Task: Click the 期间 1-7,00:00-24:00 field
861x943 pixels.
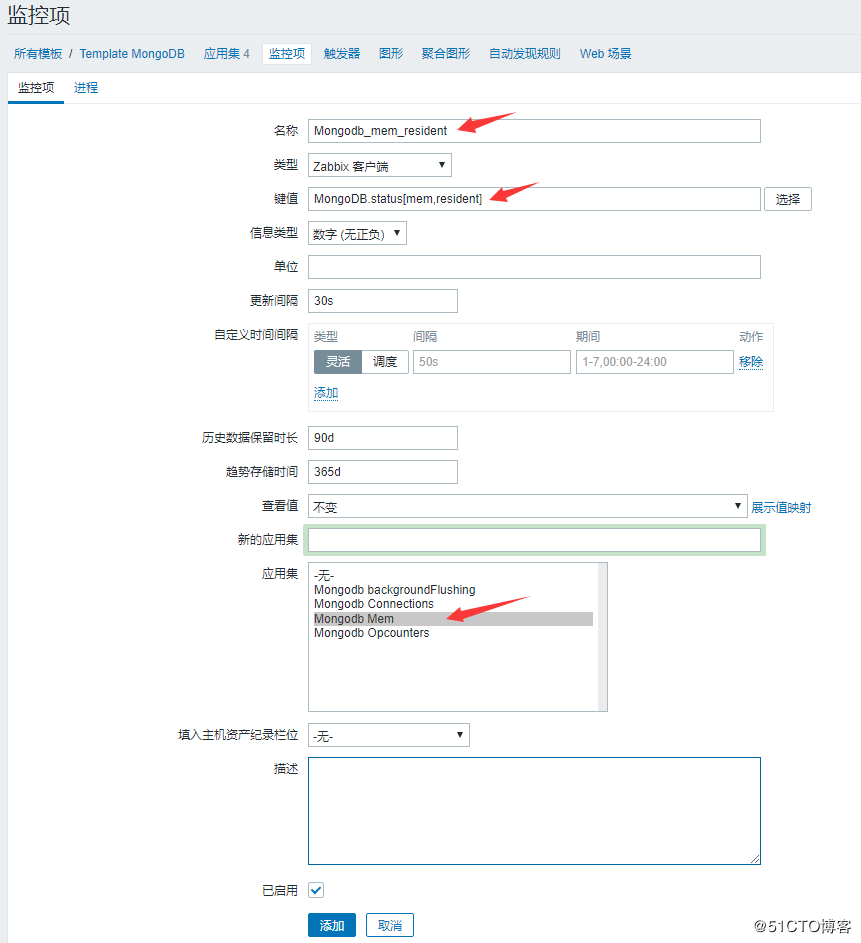Action: [655, 362]
